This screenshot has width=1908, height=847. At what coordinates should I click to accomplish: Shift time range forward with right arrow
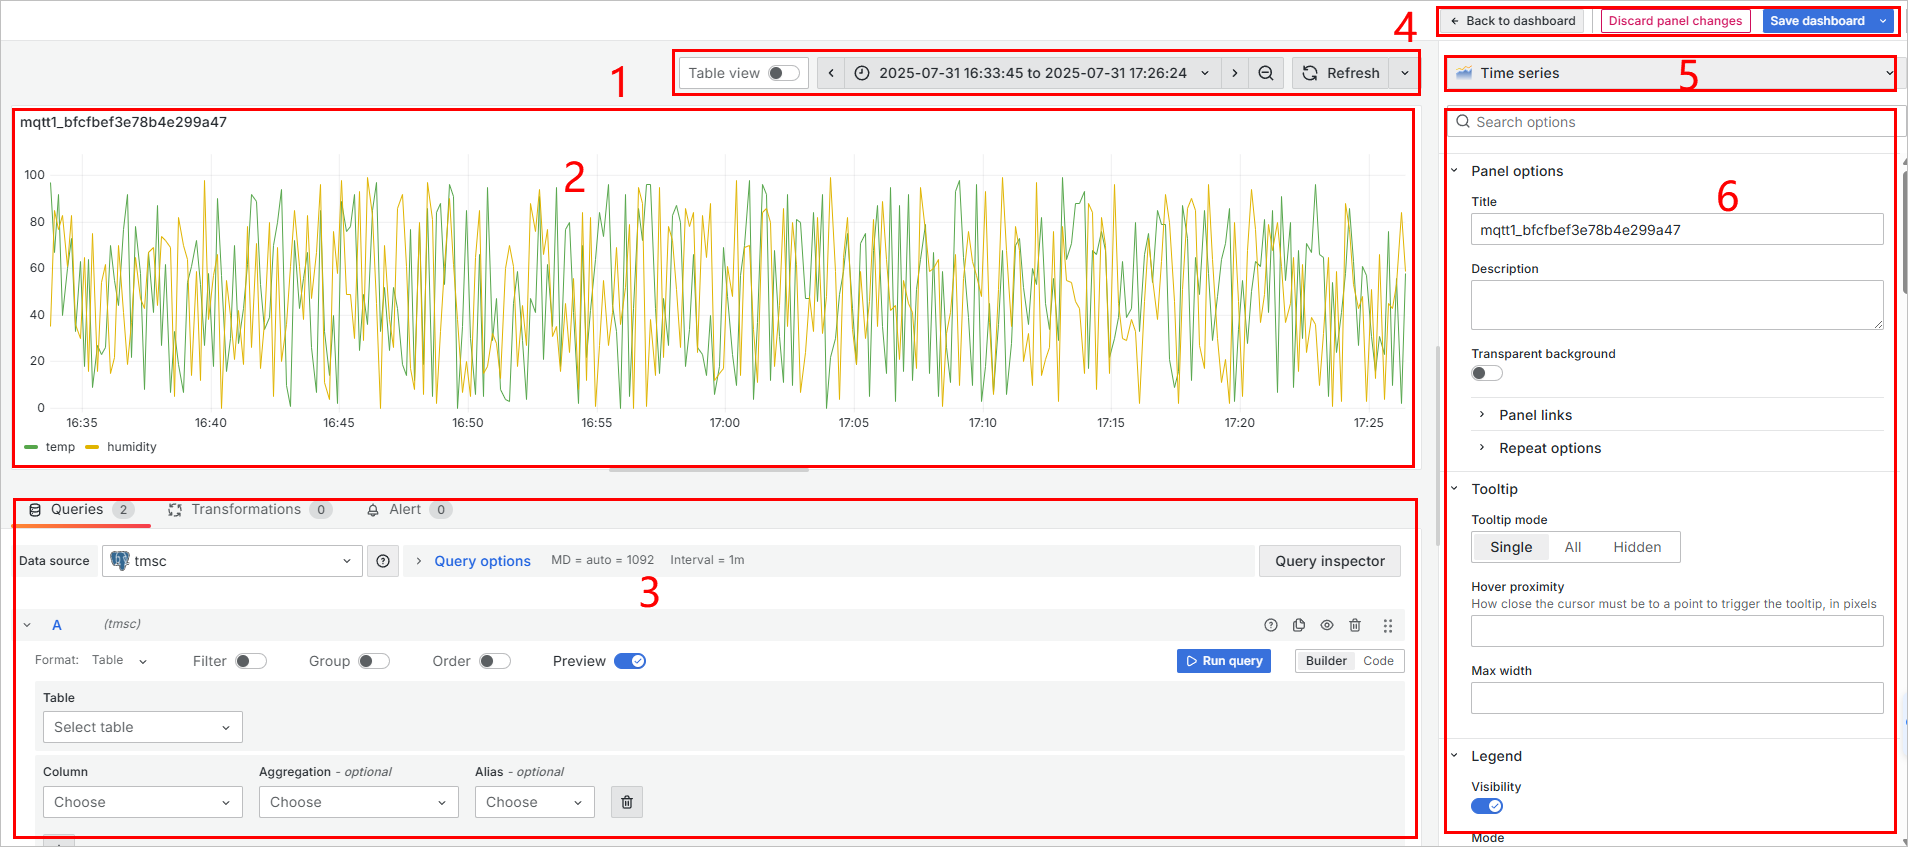pyautogui.click(x=1235, y=73)
